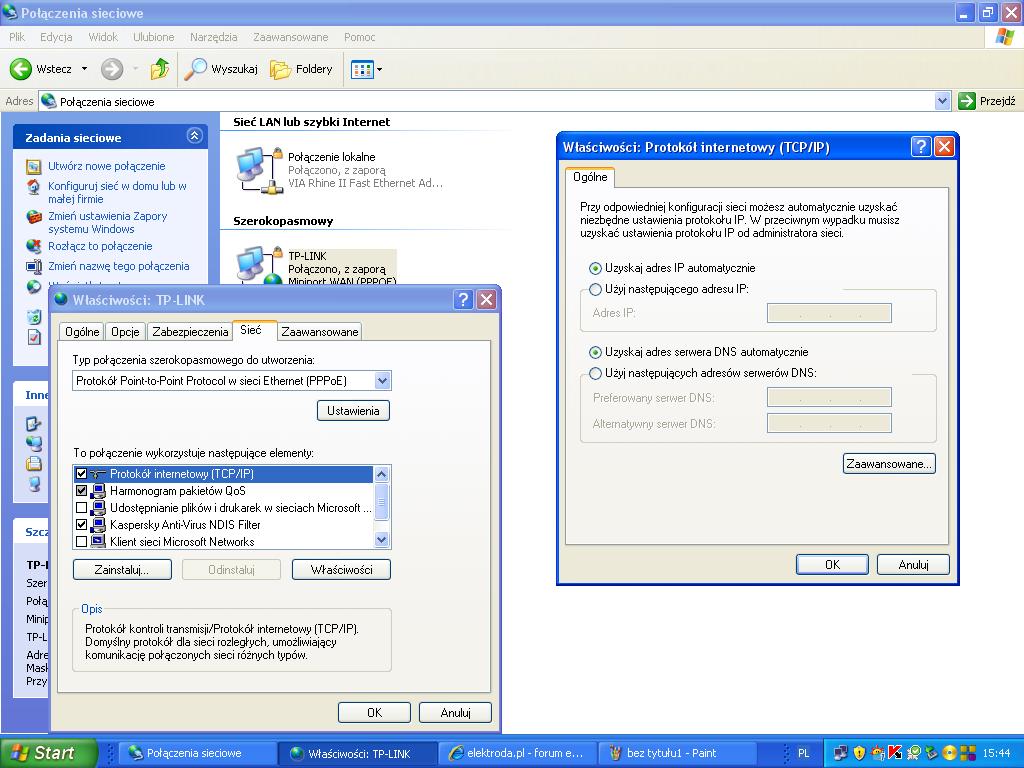Switch to the Ogólne tab in TP-LINK properties
Screen dimensions: 1024x768
[82, 332]
